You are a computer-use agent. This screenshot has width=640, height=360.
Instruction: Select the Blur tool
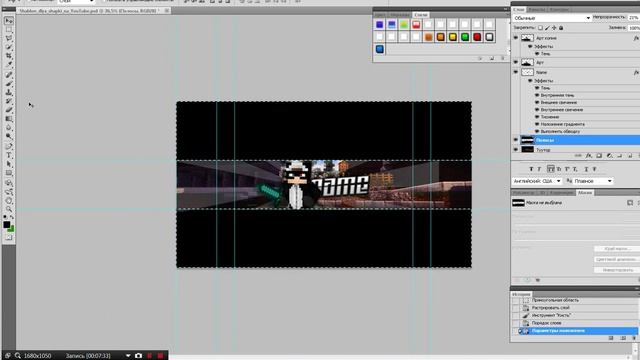pyautogui.click(x=9, y=128)
